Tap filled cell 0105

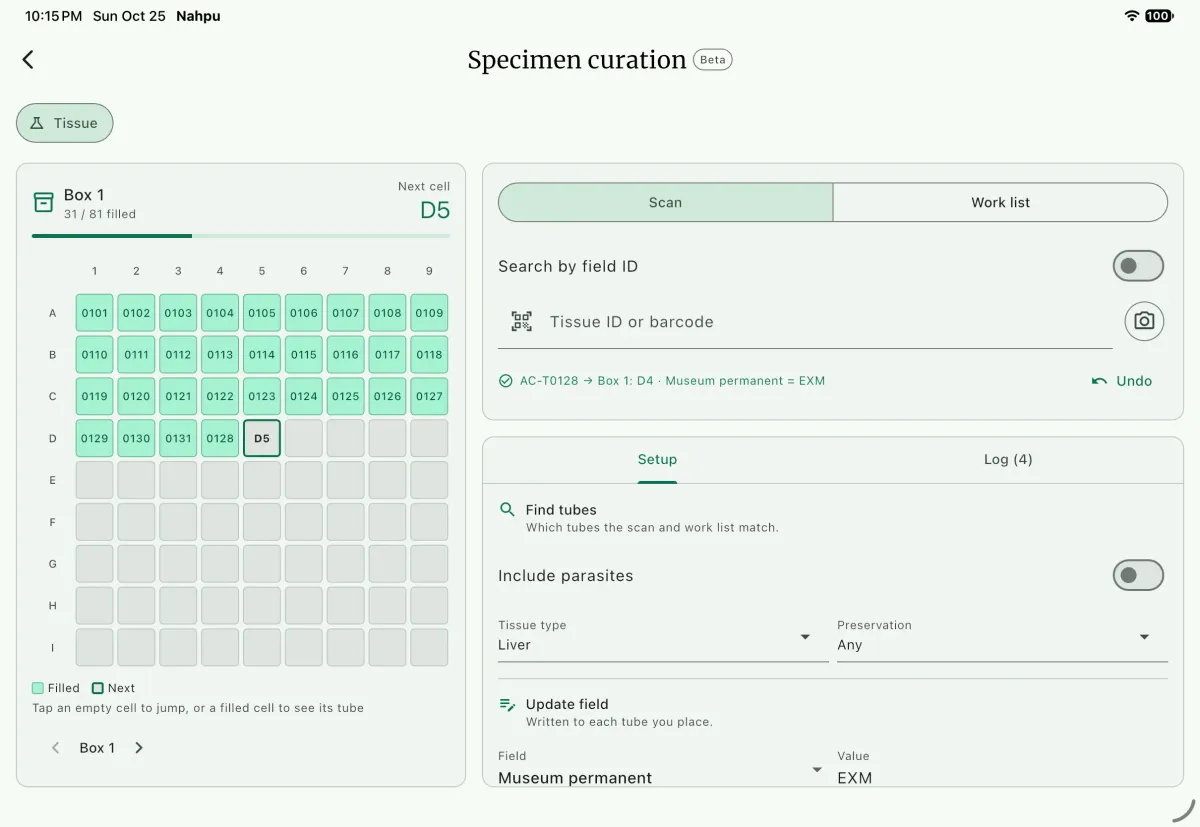click(262, 313)
